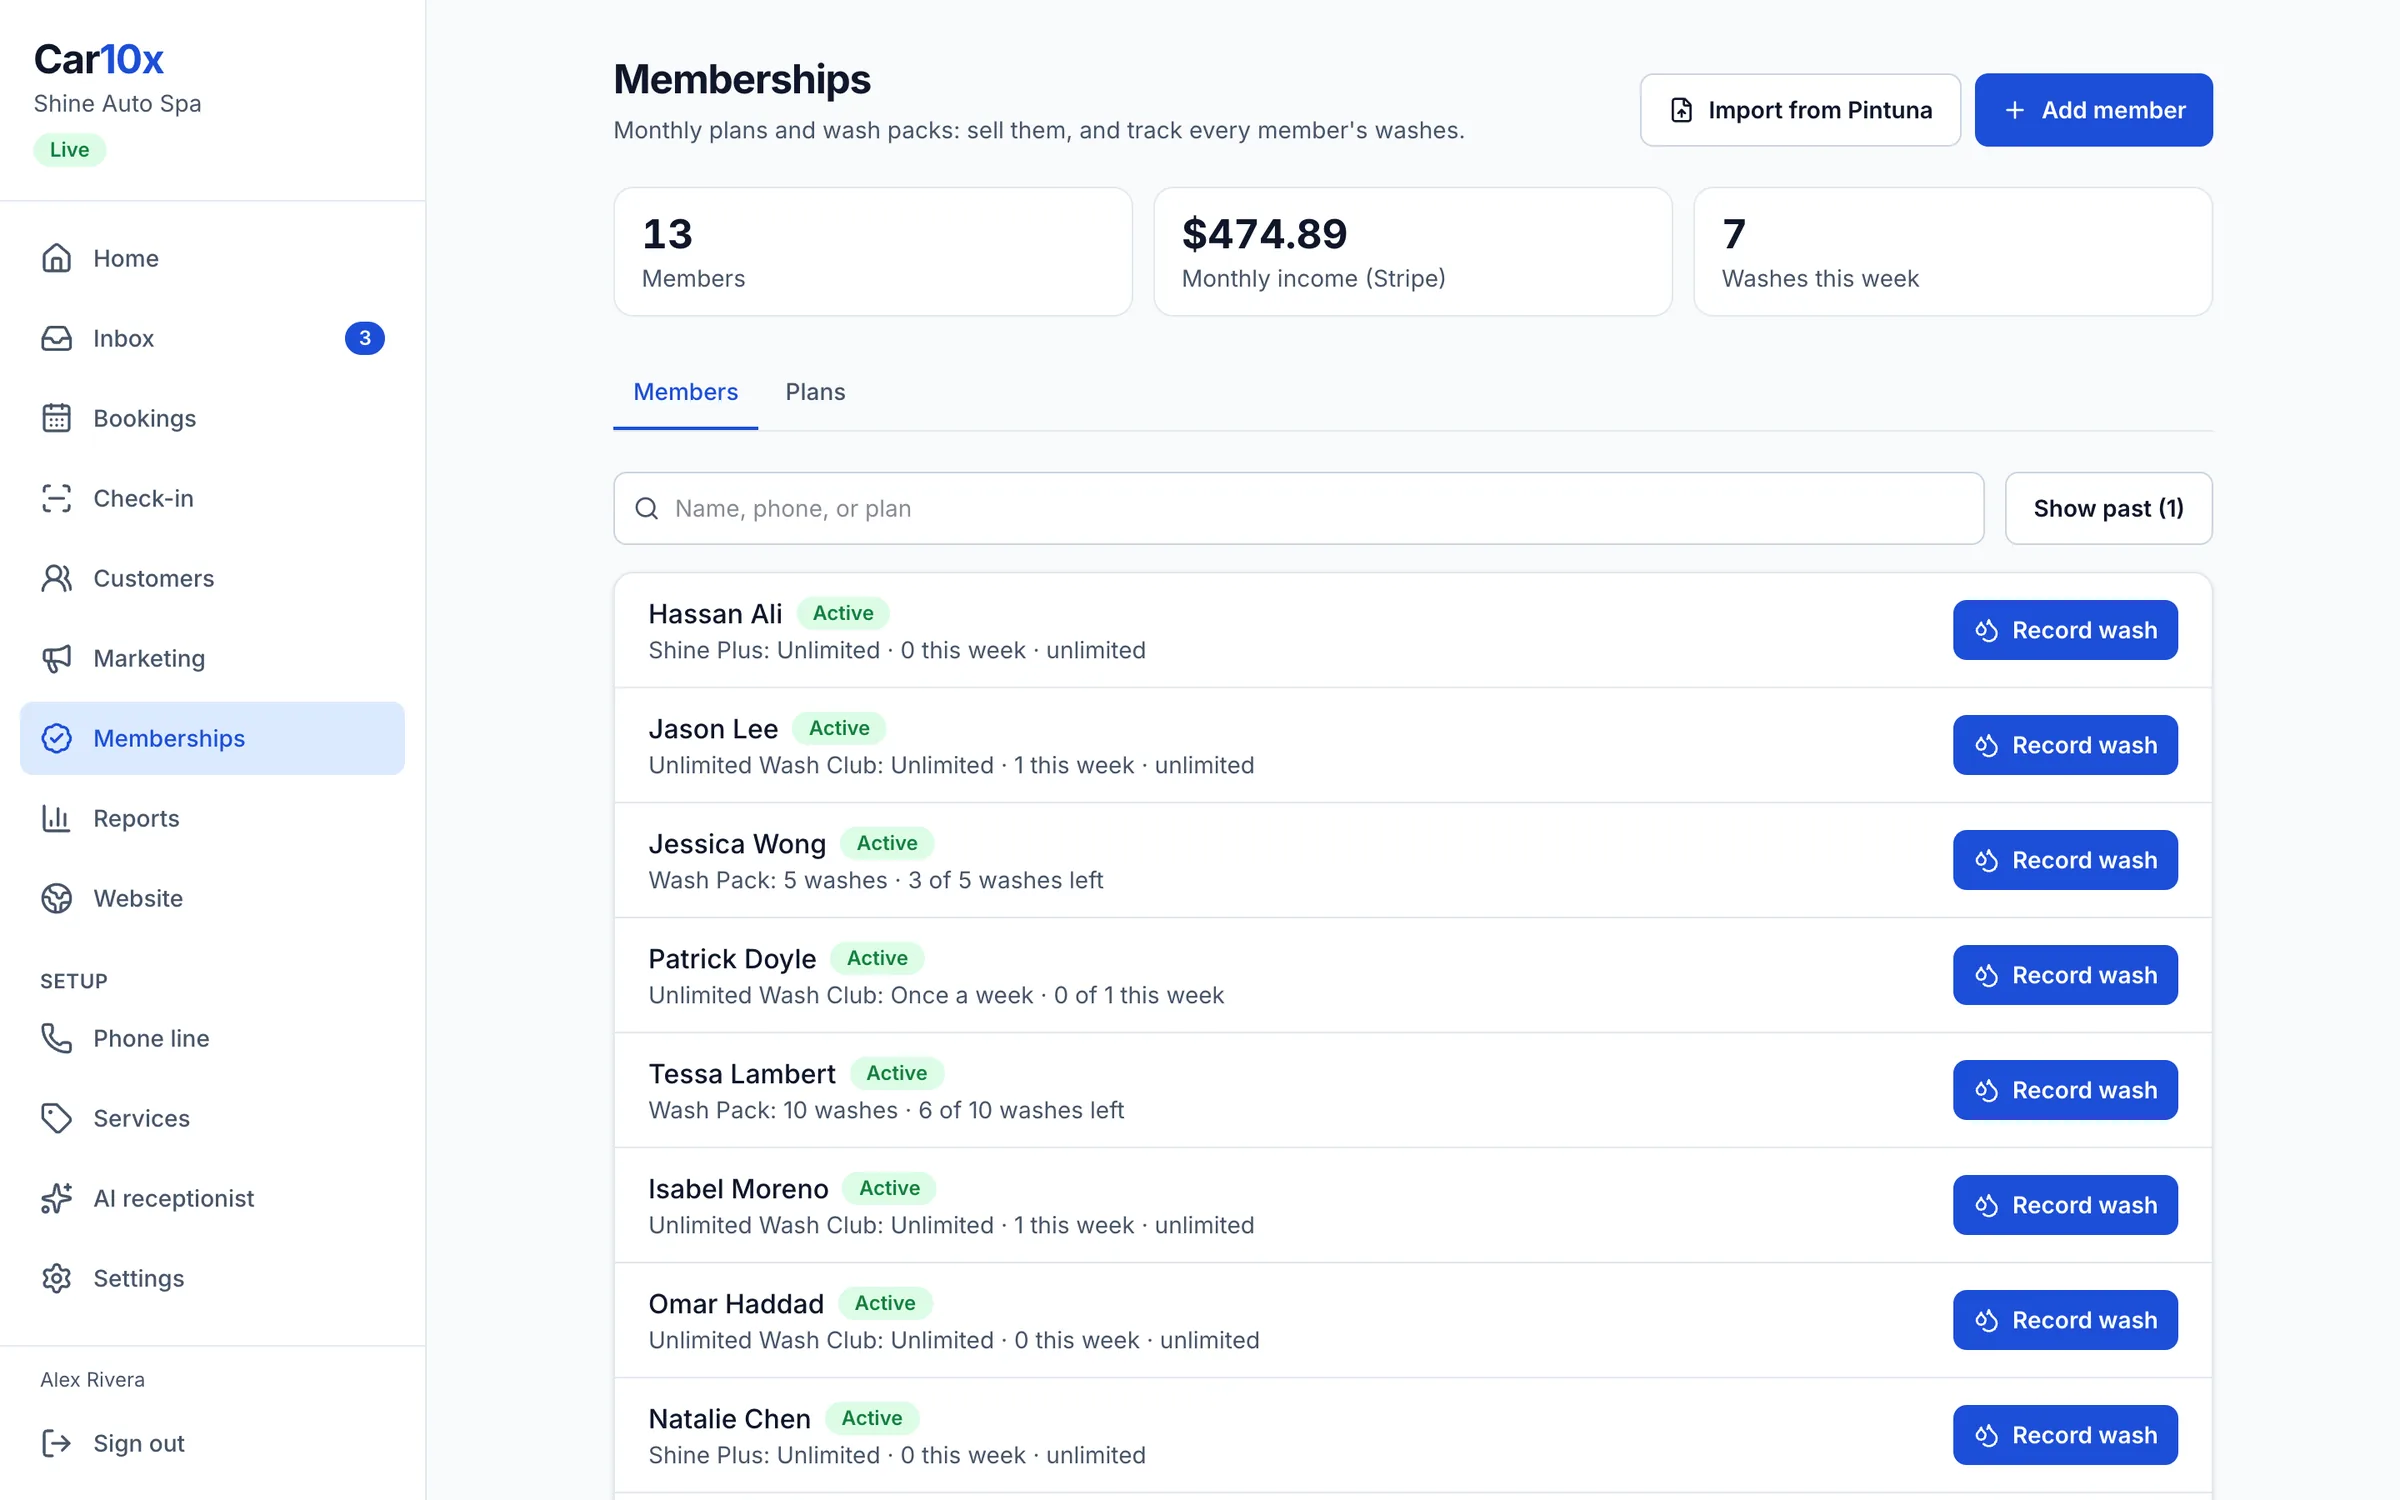Record wash for Omar Haddad
Image resolution: width=2400 pixels, height=1500 pixels.
[2065, 1320]
